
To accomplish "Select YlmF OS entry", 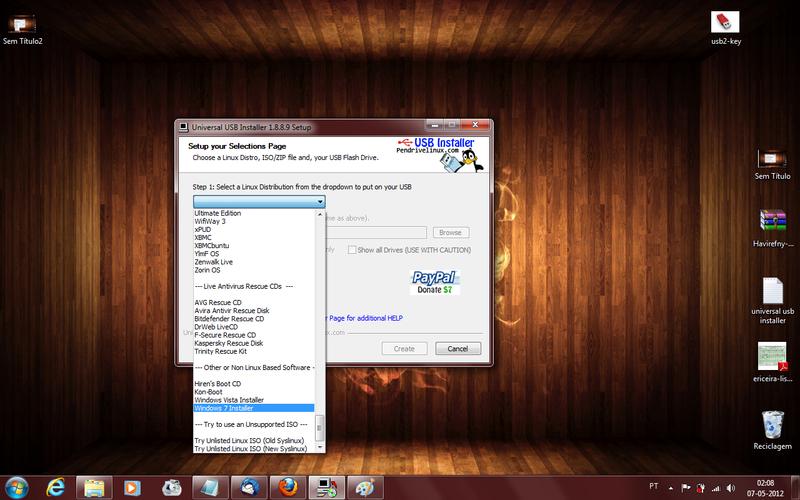I will (x=254, y=254).
